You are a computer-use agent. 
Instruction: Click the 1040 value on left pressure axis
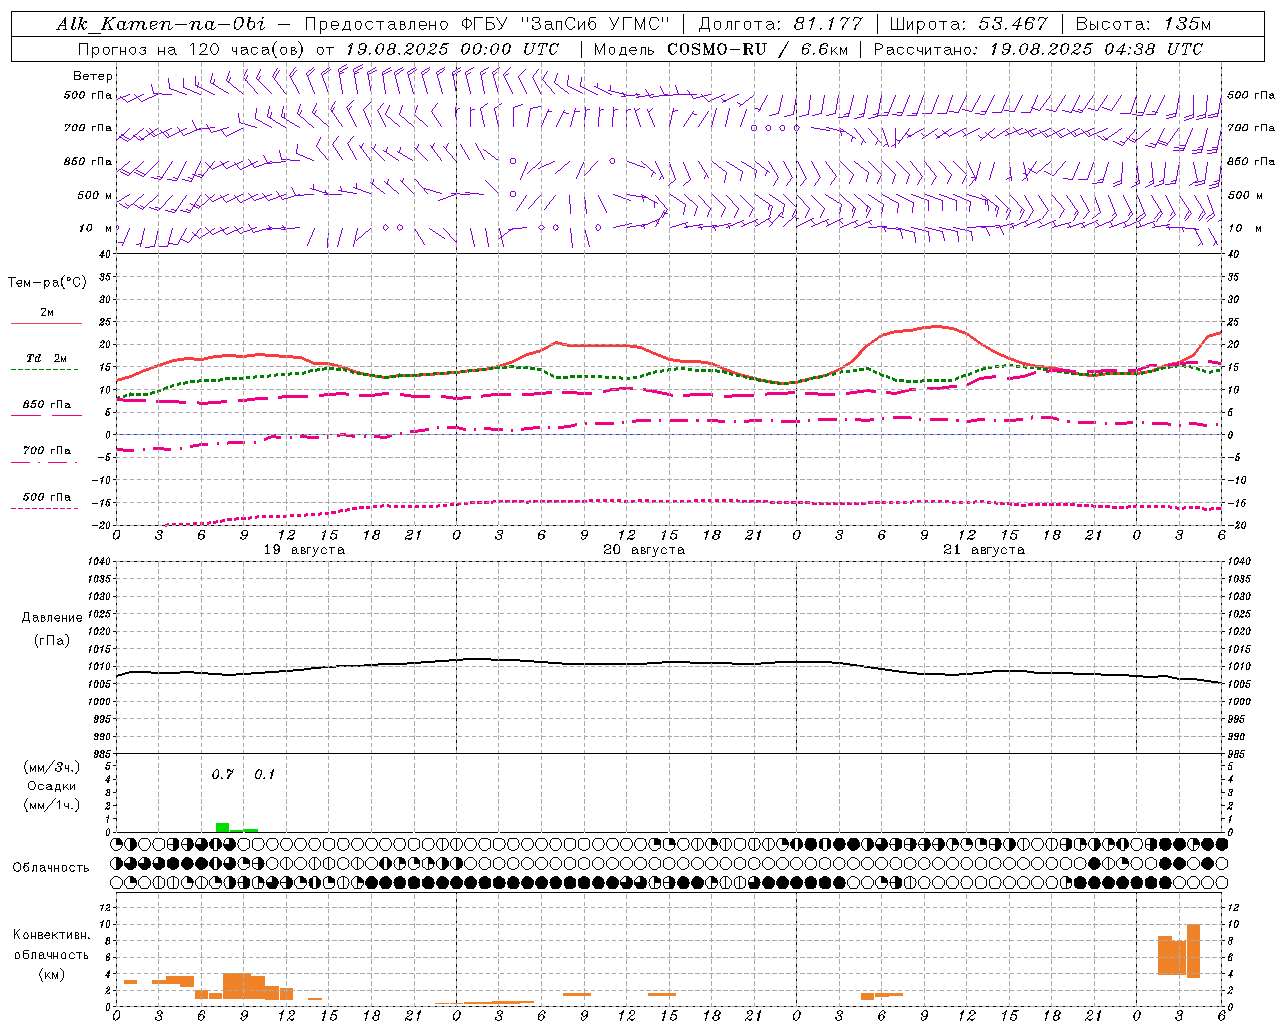pyautogui.click(x=98, y=561)
